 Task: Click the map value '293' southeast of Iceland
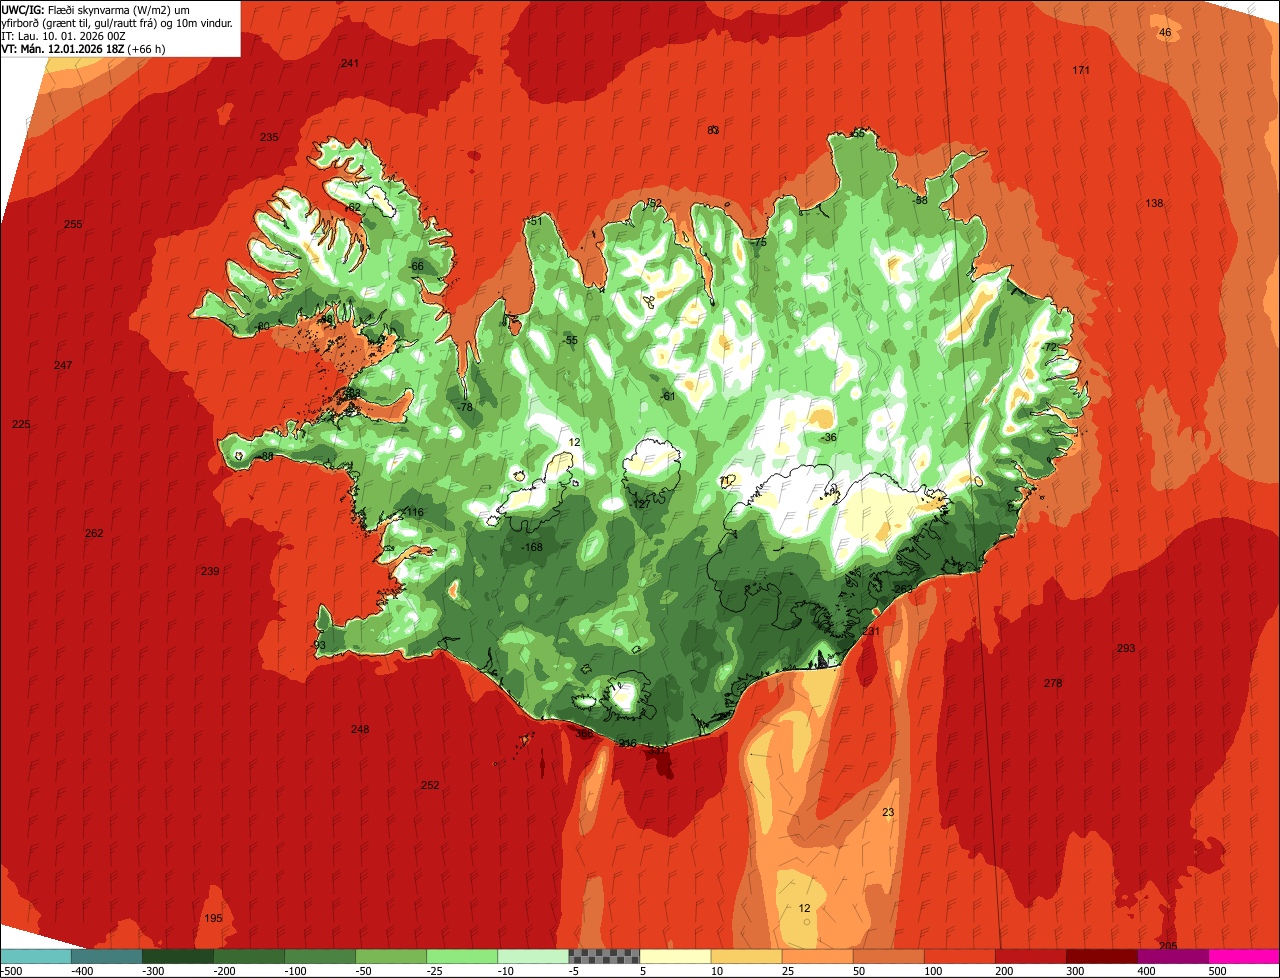coord(1126,648)
